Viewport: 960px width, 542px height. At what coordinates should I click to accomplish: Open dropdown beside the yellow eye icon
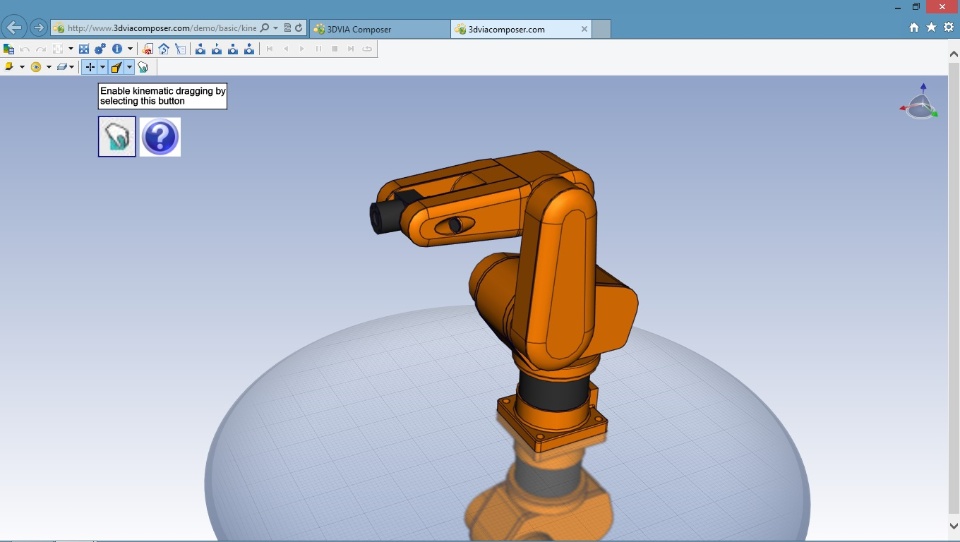point(49,67)
